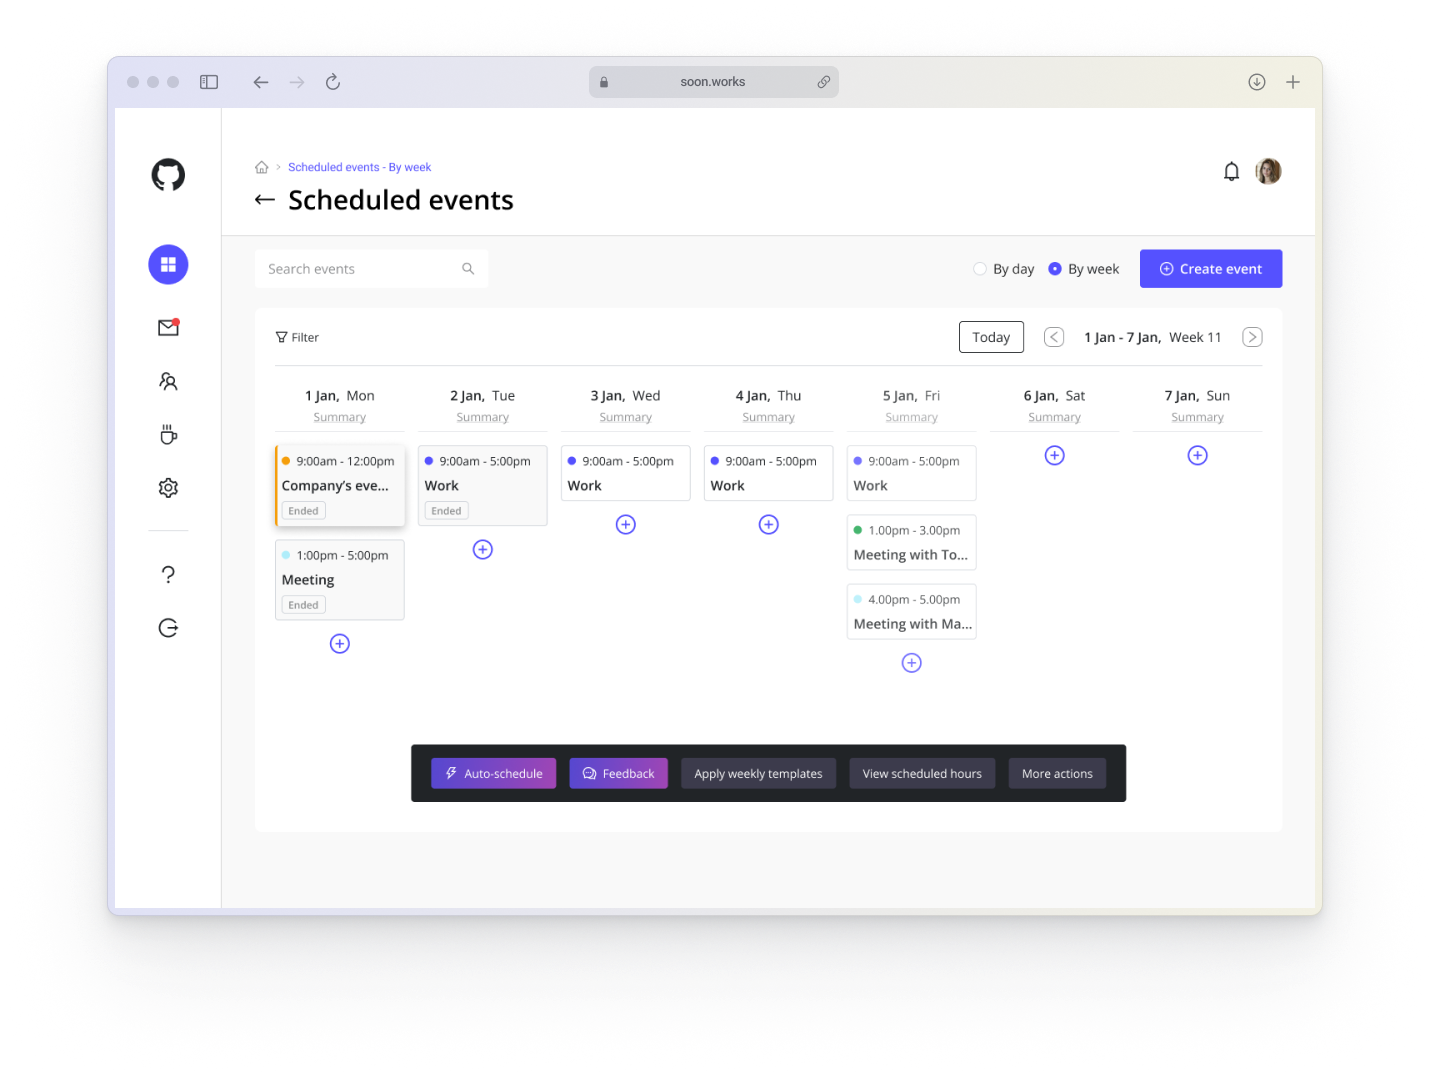Open the mail inbox icon
The image size is (1430, 1074).
(168, 328)
